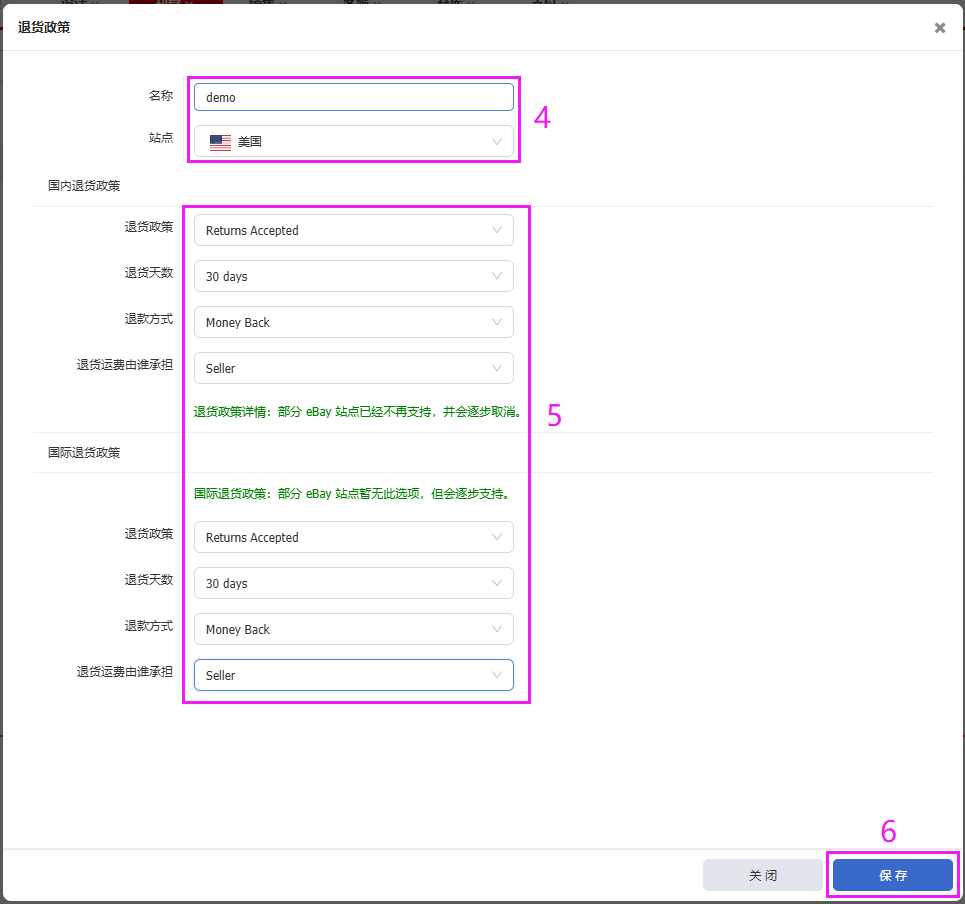
Task: Open the 站点 dropdown showing 美国
Action: [x=354, y=142]
